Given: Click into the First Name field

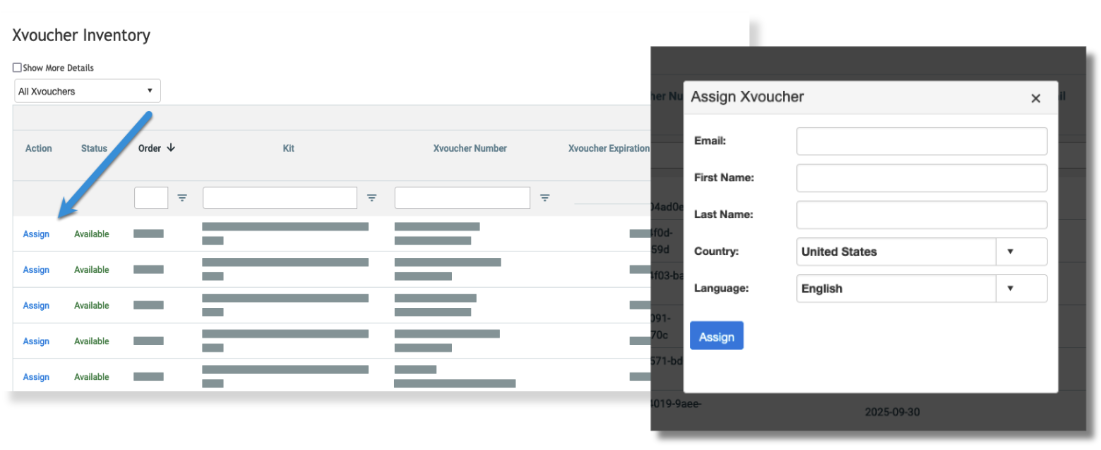Looking at the screenshot, I should click(922, 178).
